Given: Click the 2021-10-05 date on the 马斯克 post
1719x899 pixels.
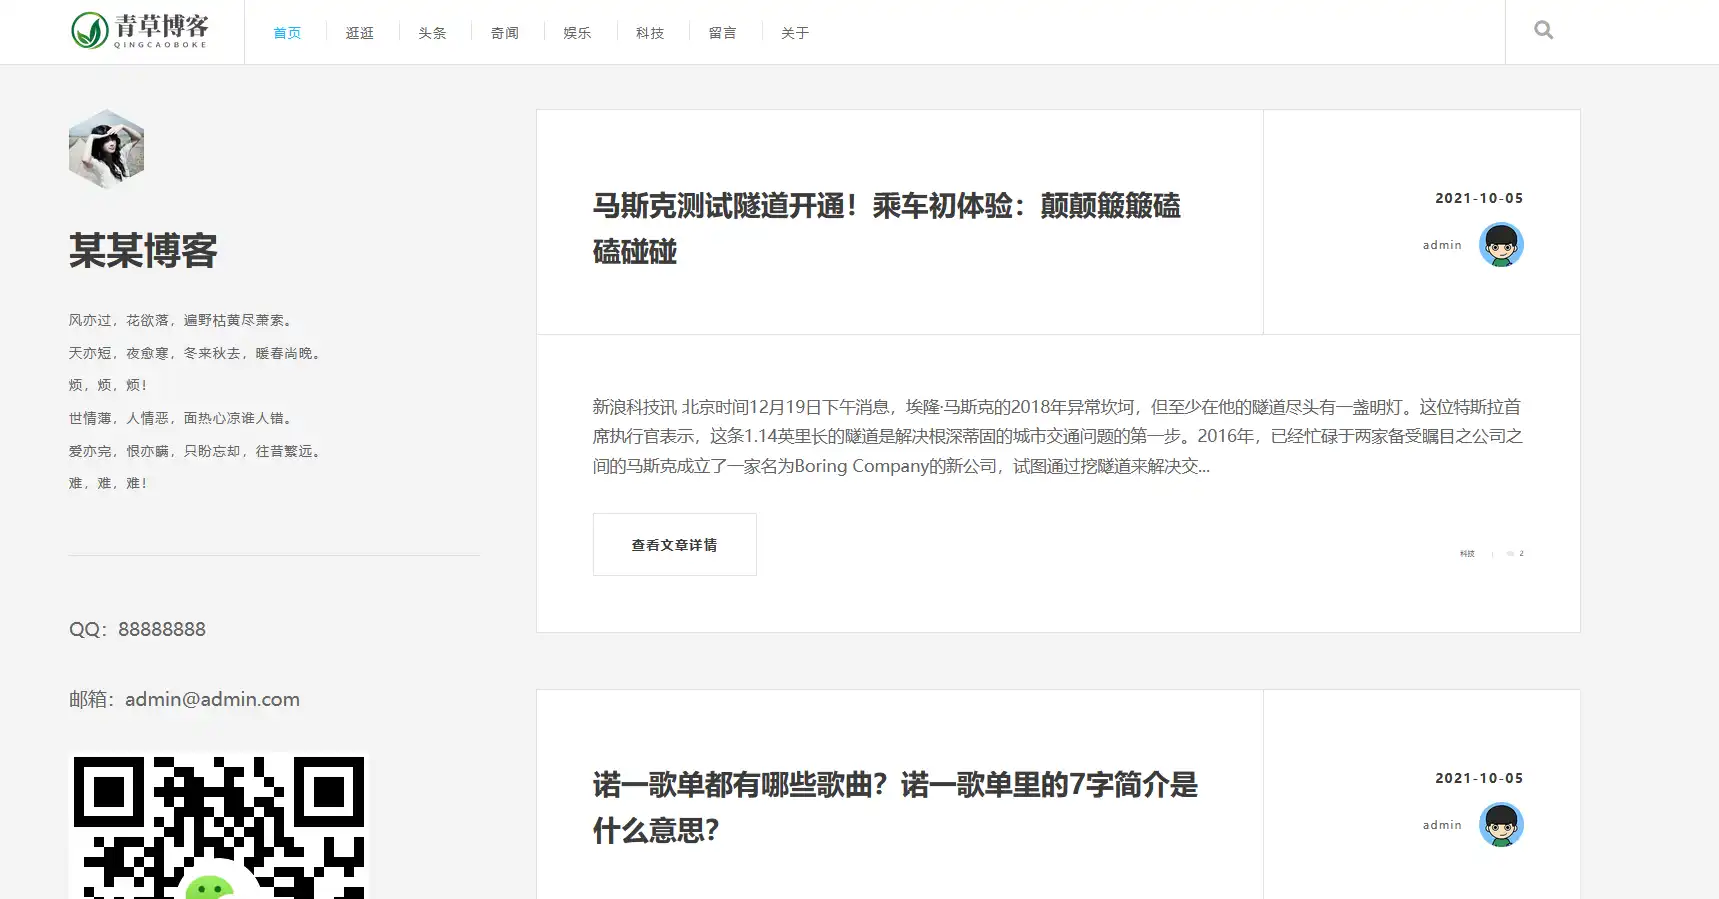Looking at the screenshot, I should tap(1479, 198).
